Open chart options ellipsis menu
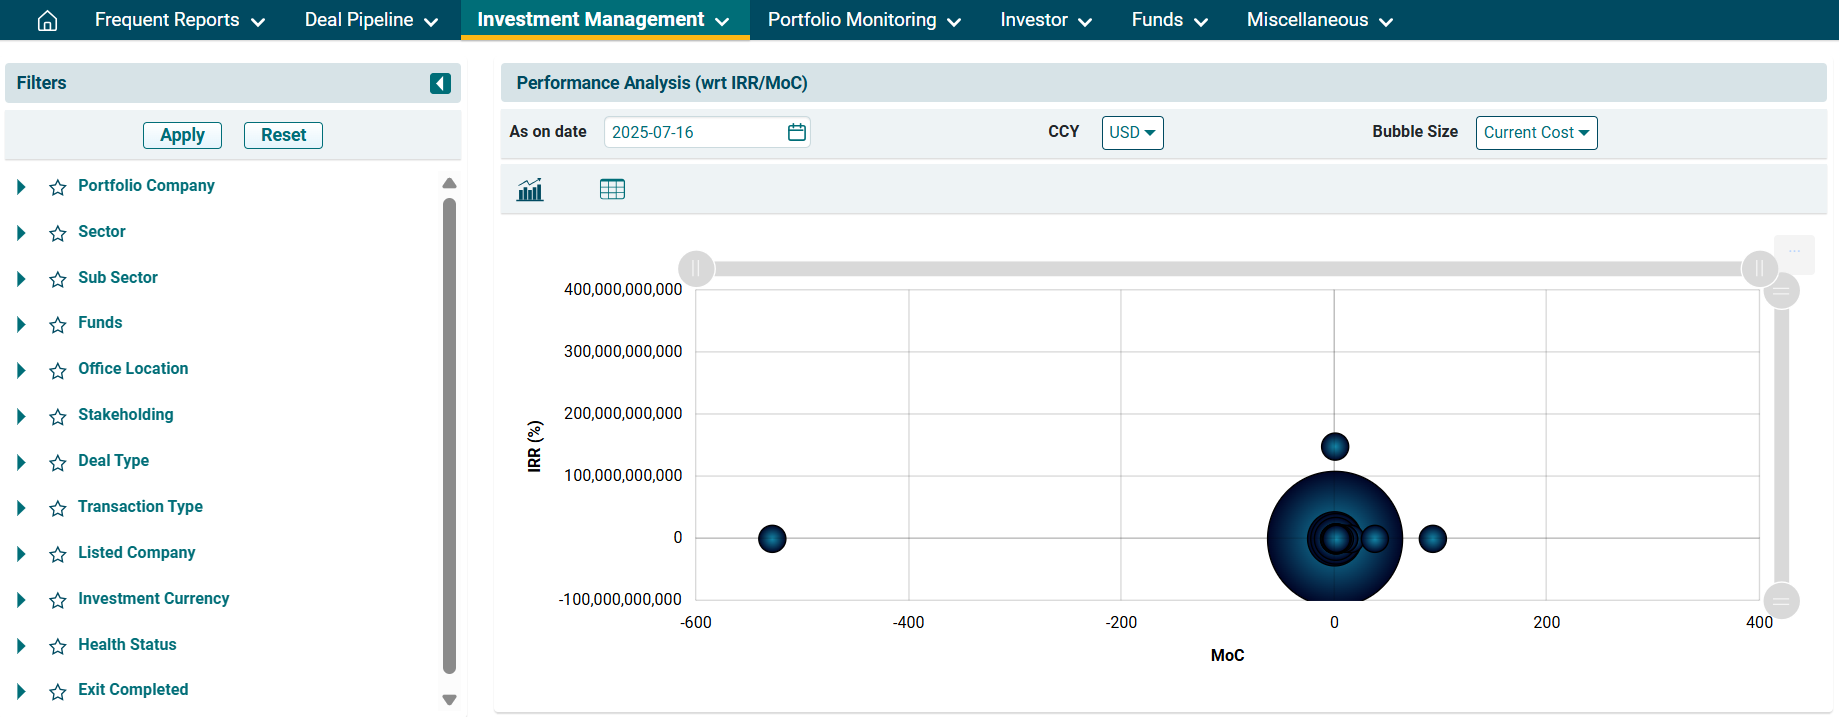The width and height of the screenshot is (1839, 717). [x=1794, y=252]
